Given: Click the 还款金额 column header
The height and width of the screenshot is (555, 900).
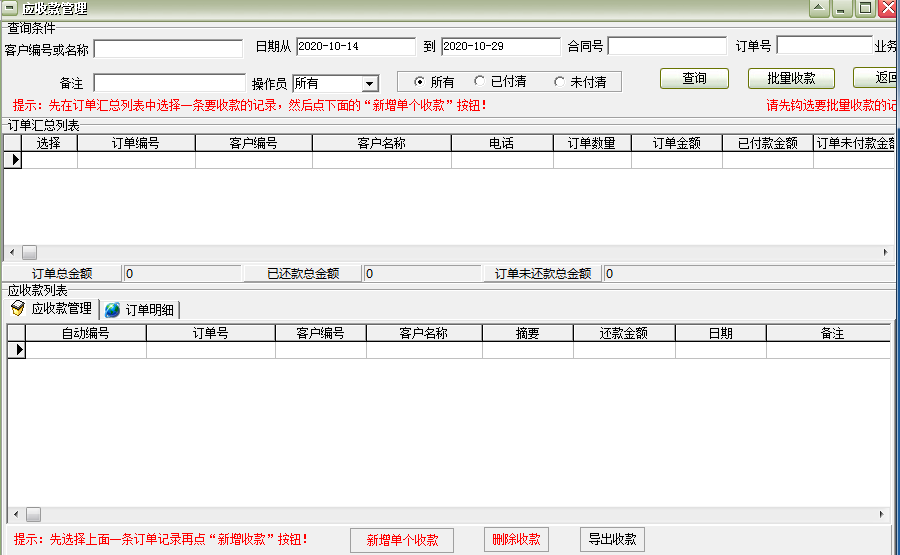Looking at the screenshot, I should (624, 333).
